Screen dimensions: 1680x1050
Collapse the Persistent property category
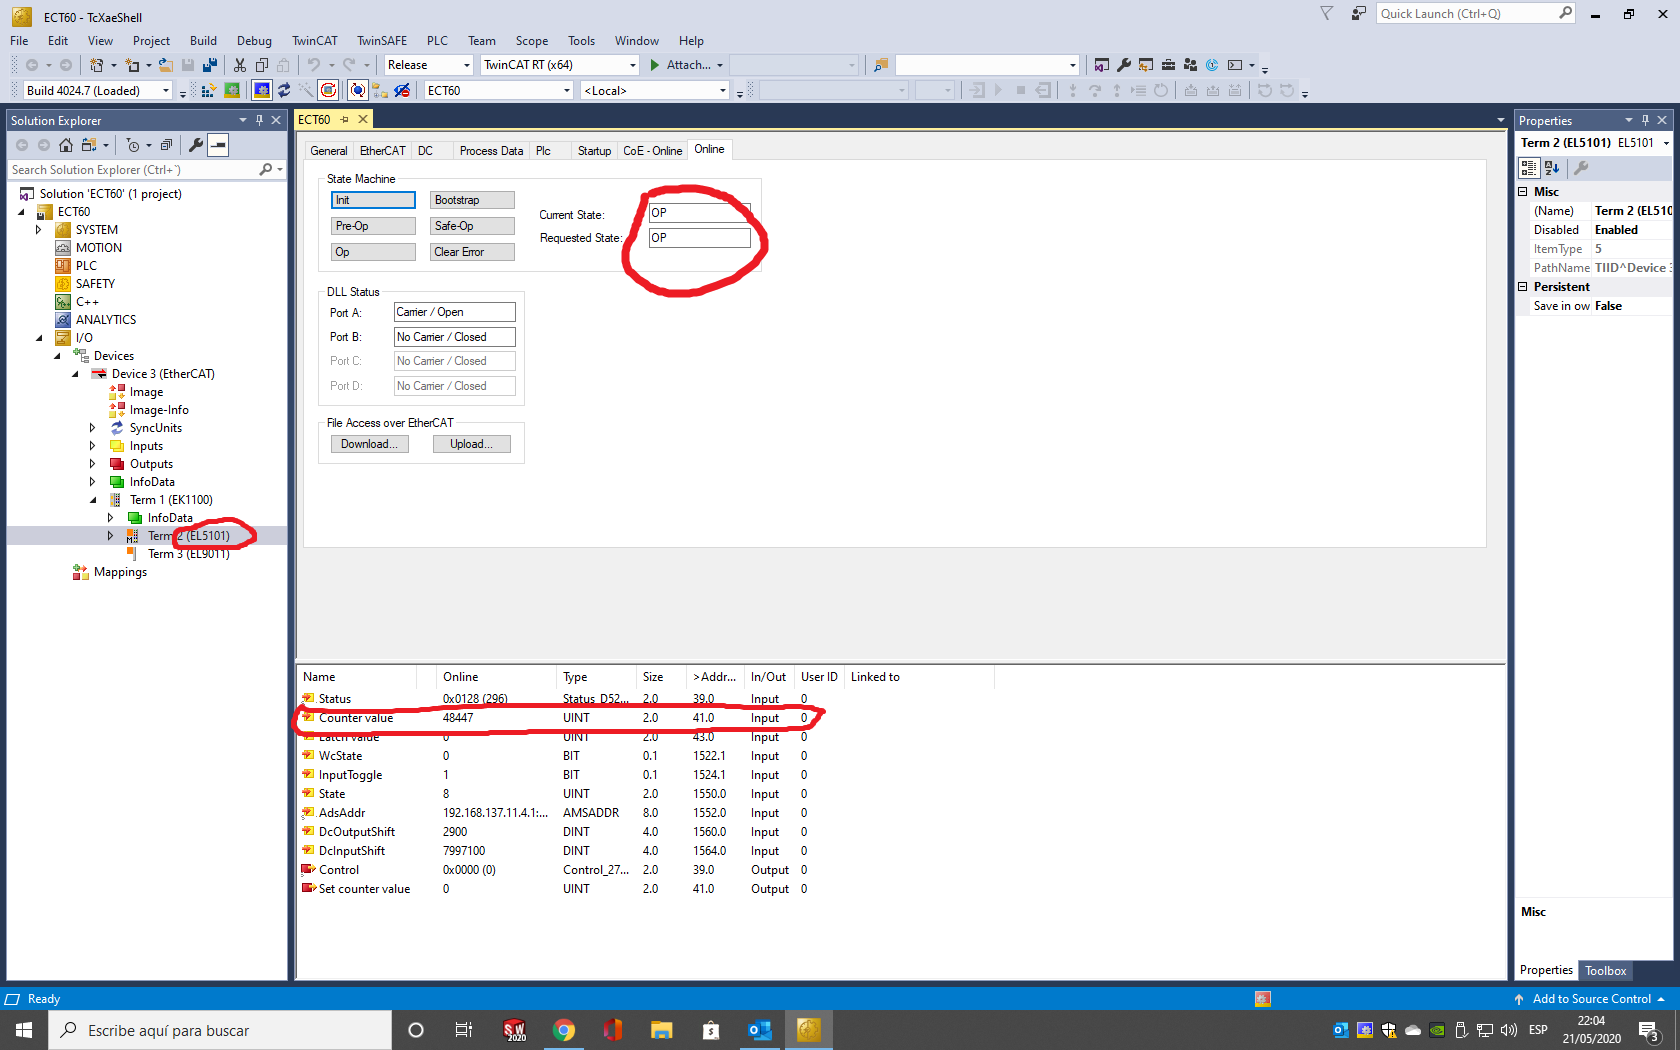[x=1523, y=287]
